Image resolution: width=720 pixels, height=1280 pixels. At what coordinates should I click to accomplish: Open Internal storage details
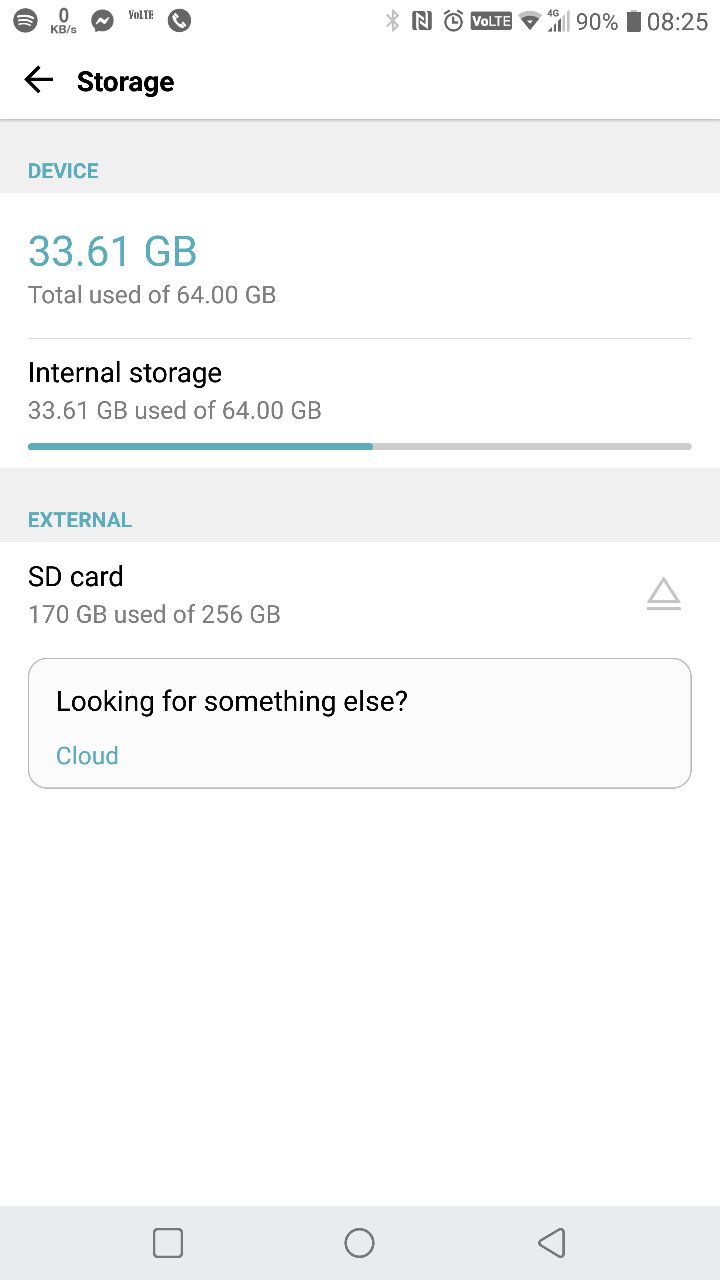[x=175, y=390]
